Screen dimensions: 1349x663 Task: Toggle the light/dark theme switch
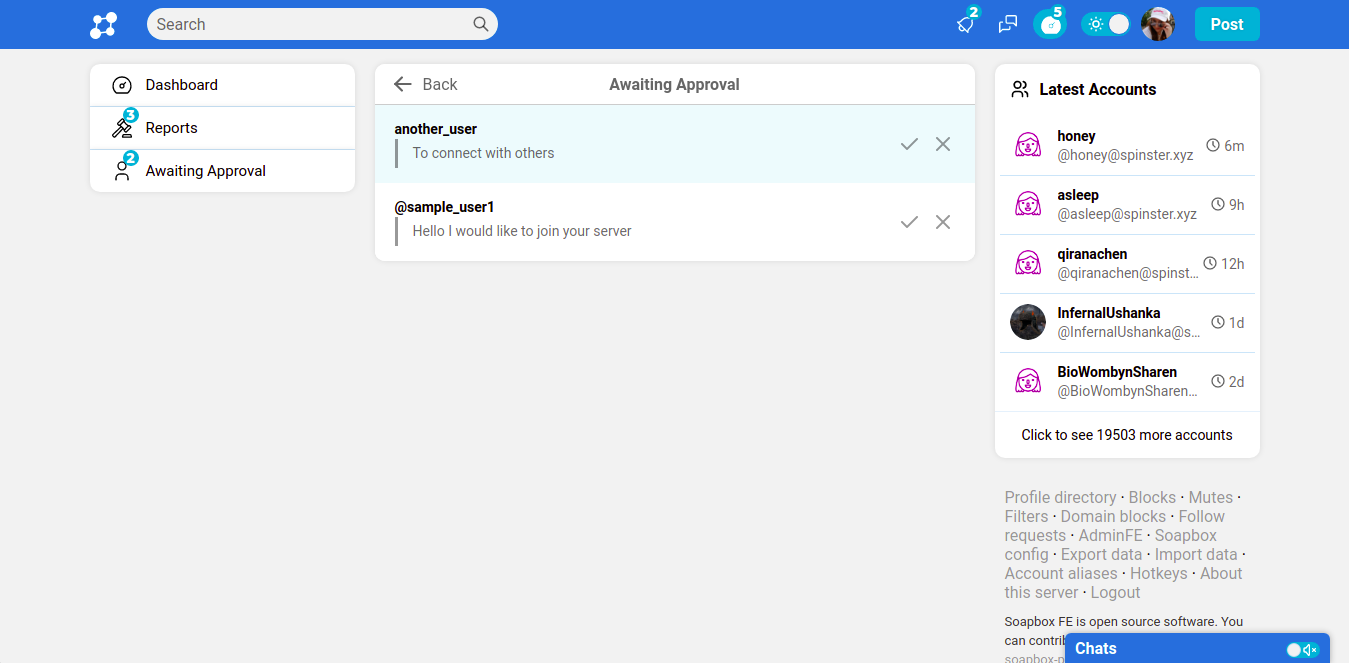coord(1106,24)
